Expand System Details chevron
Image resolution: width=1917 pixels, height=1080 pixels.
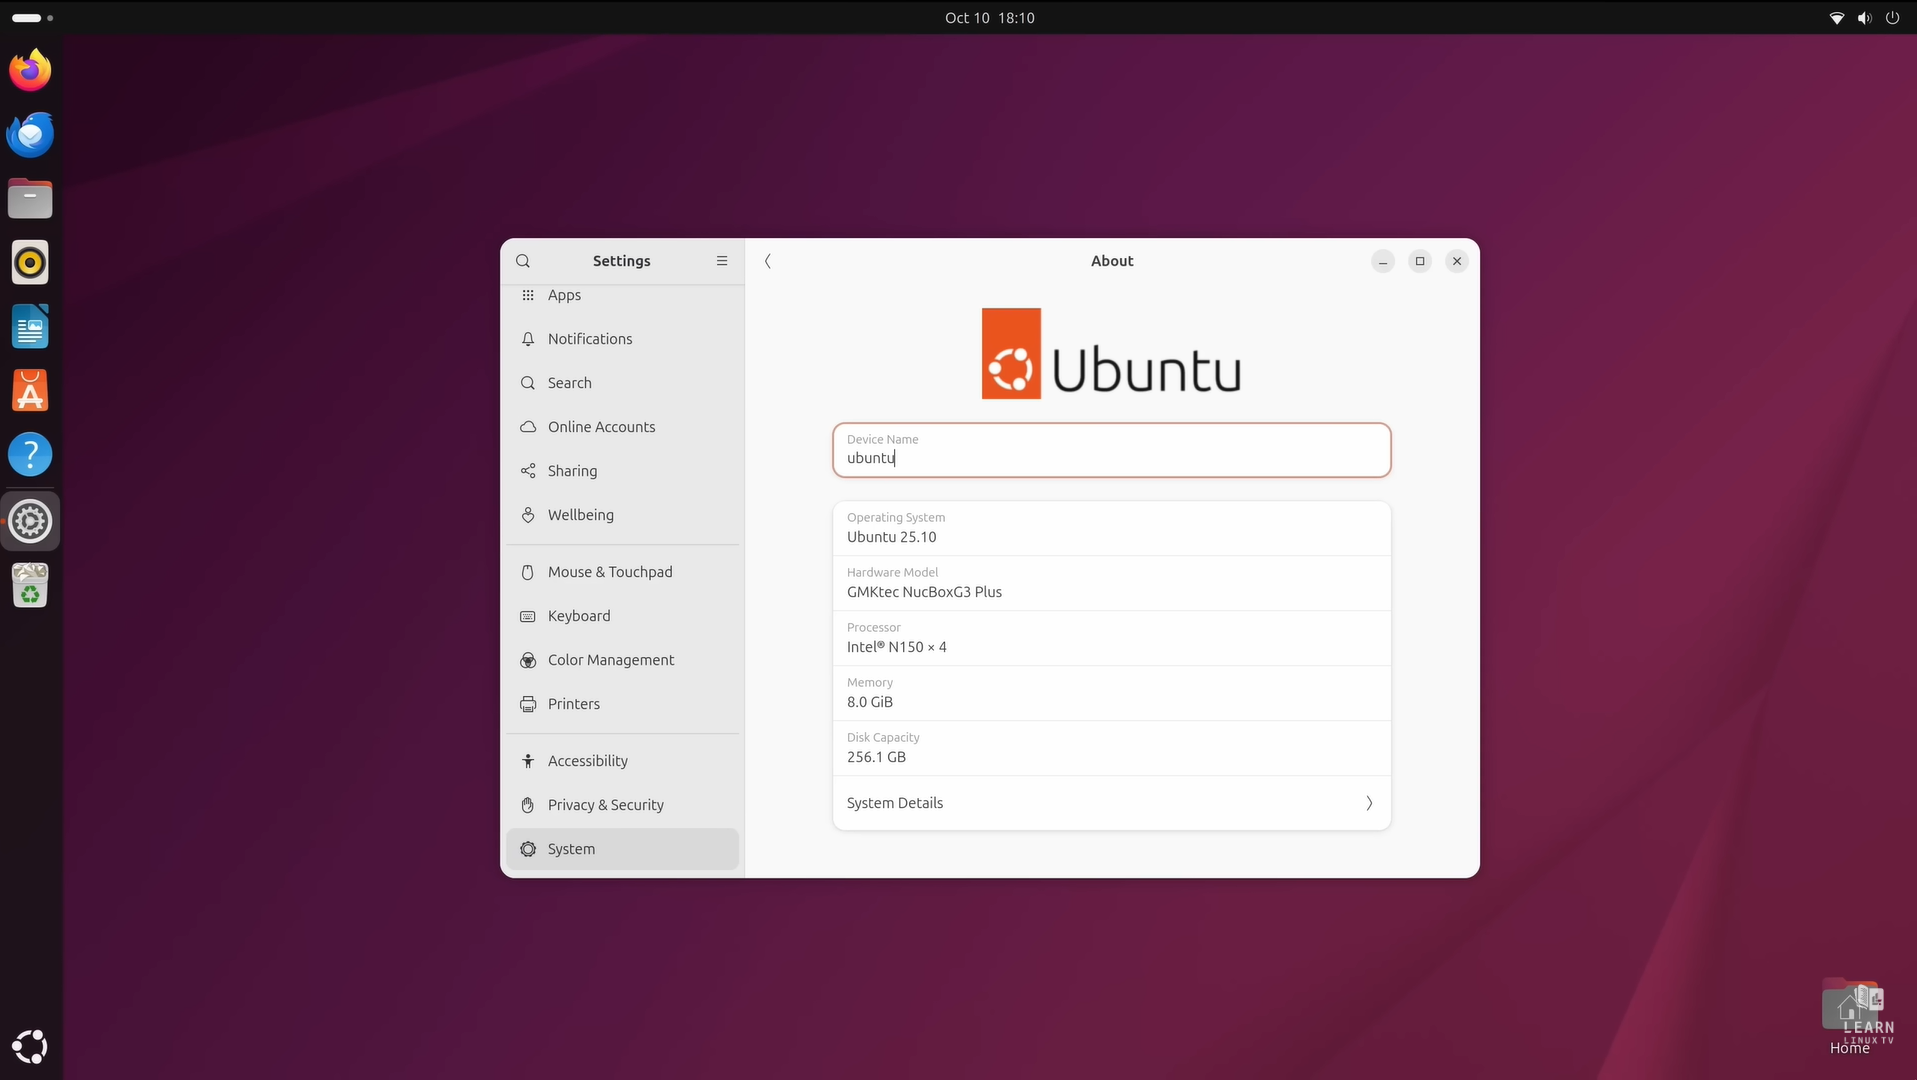coord(1369,803)
